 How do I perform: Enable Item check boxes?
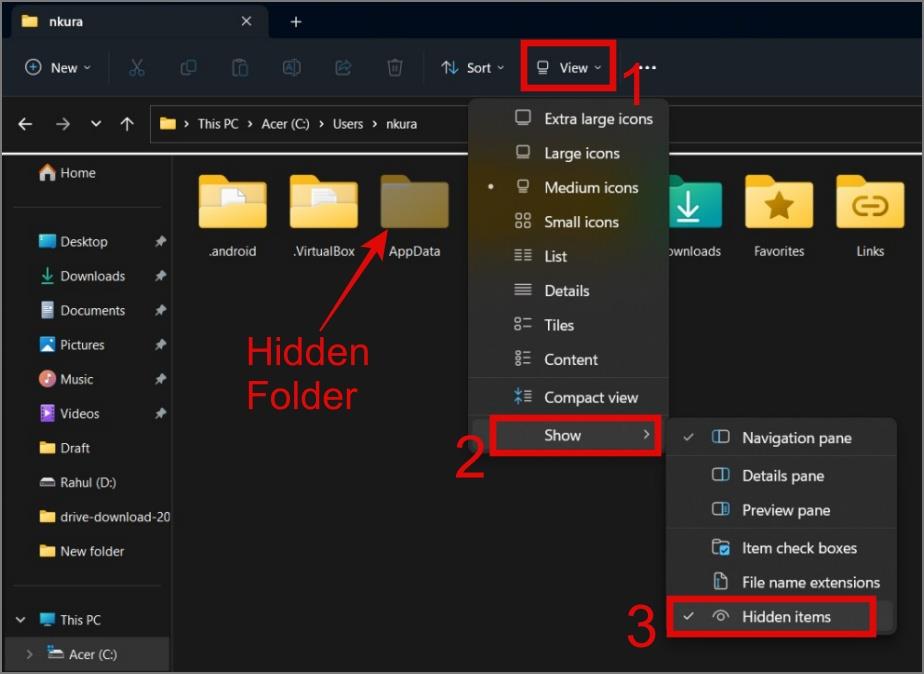pos(781,548)
